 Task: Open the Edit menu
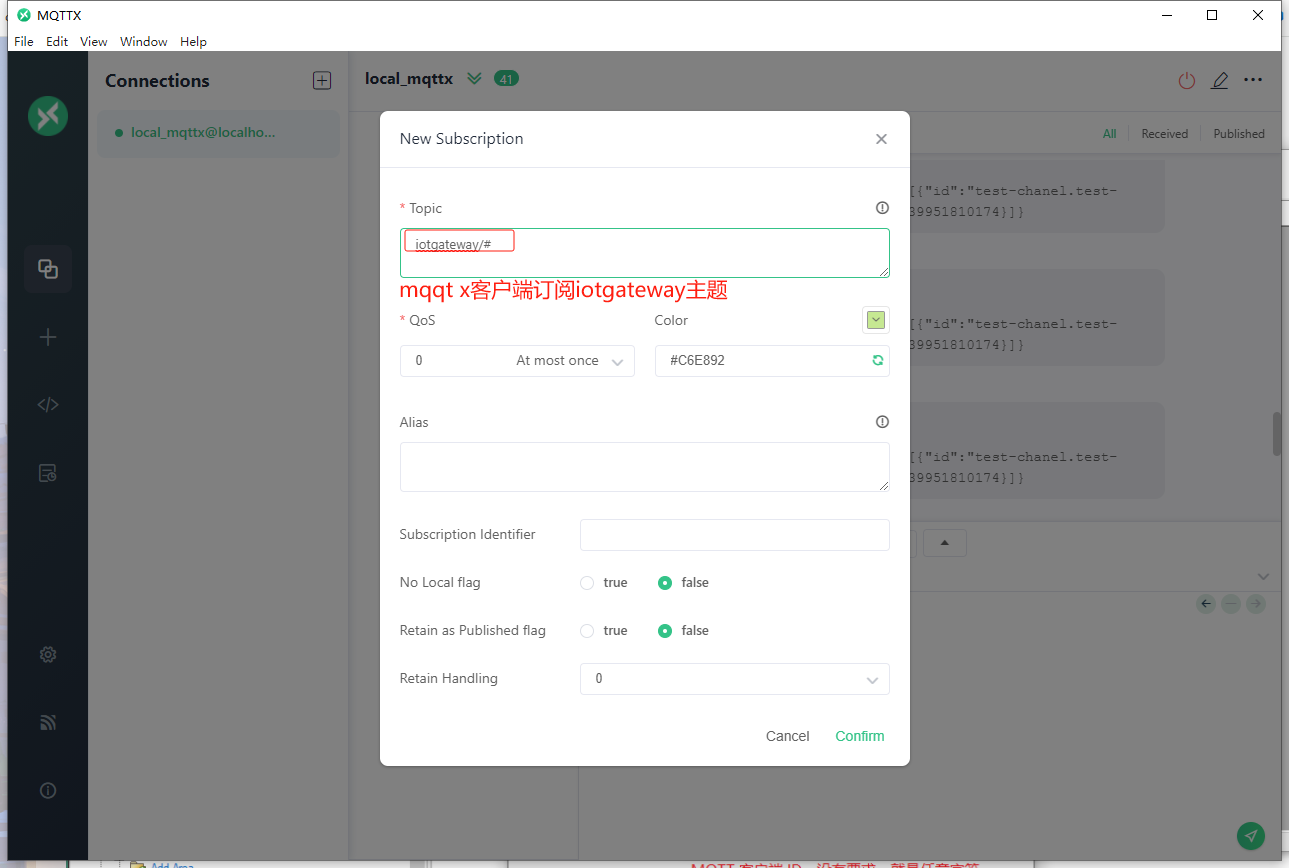tap(57, 42)
